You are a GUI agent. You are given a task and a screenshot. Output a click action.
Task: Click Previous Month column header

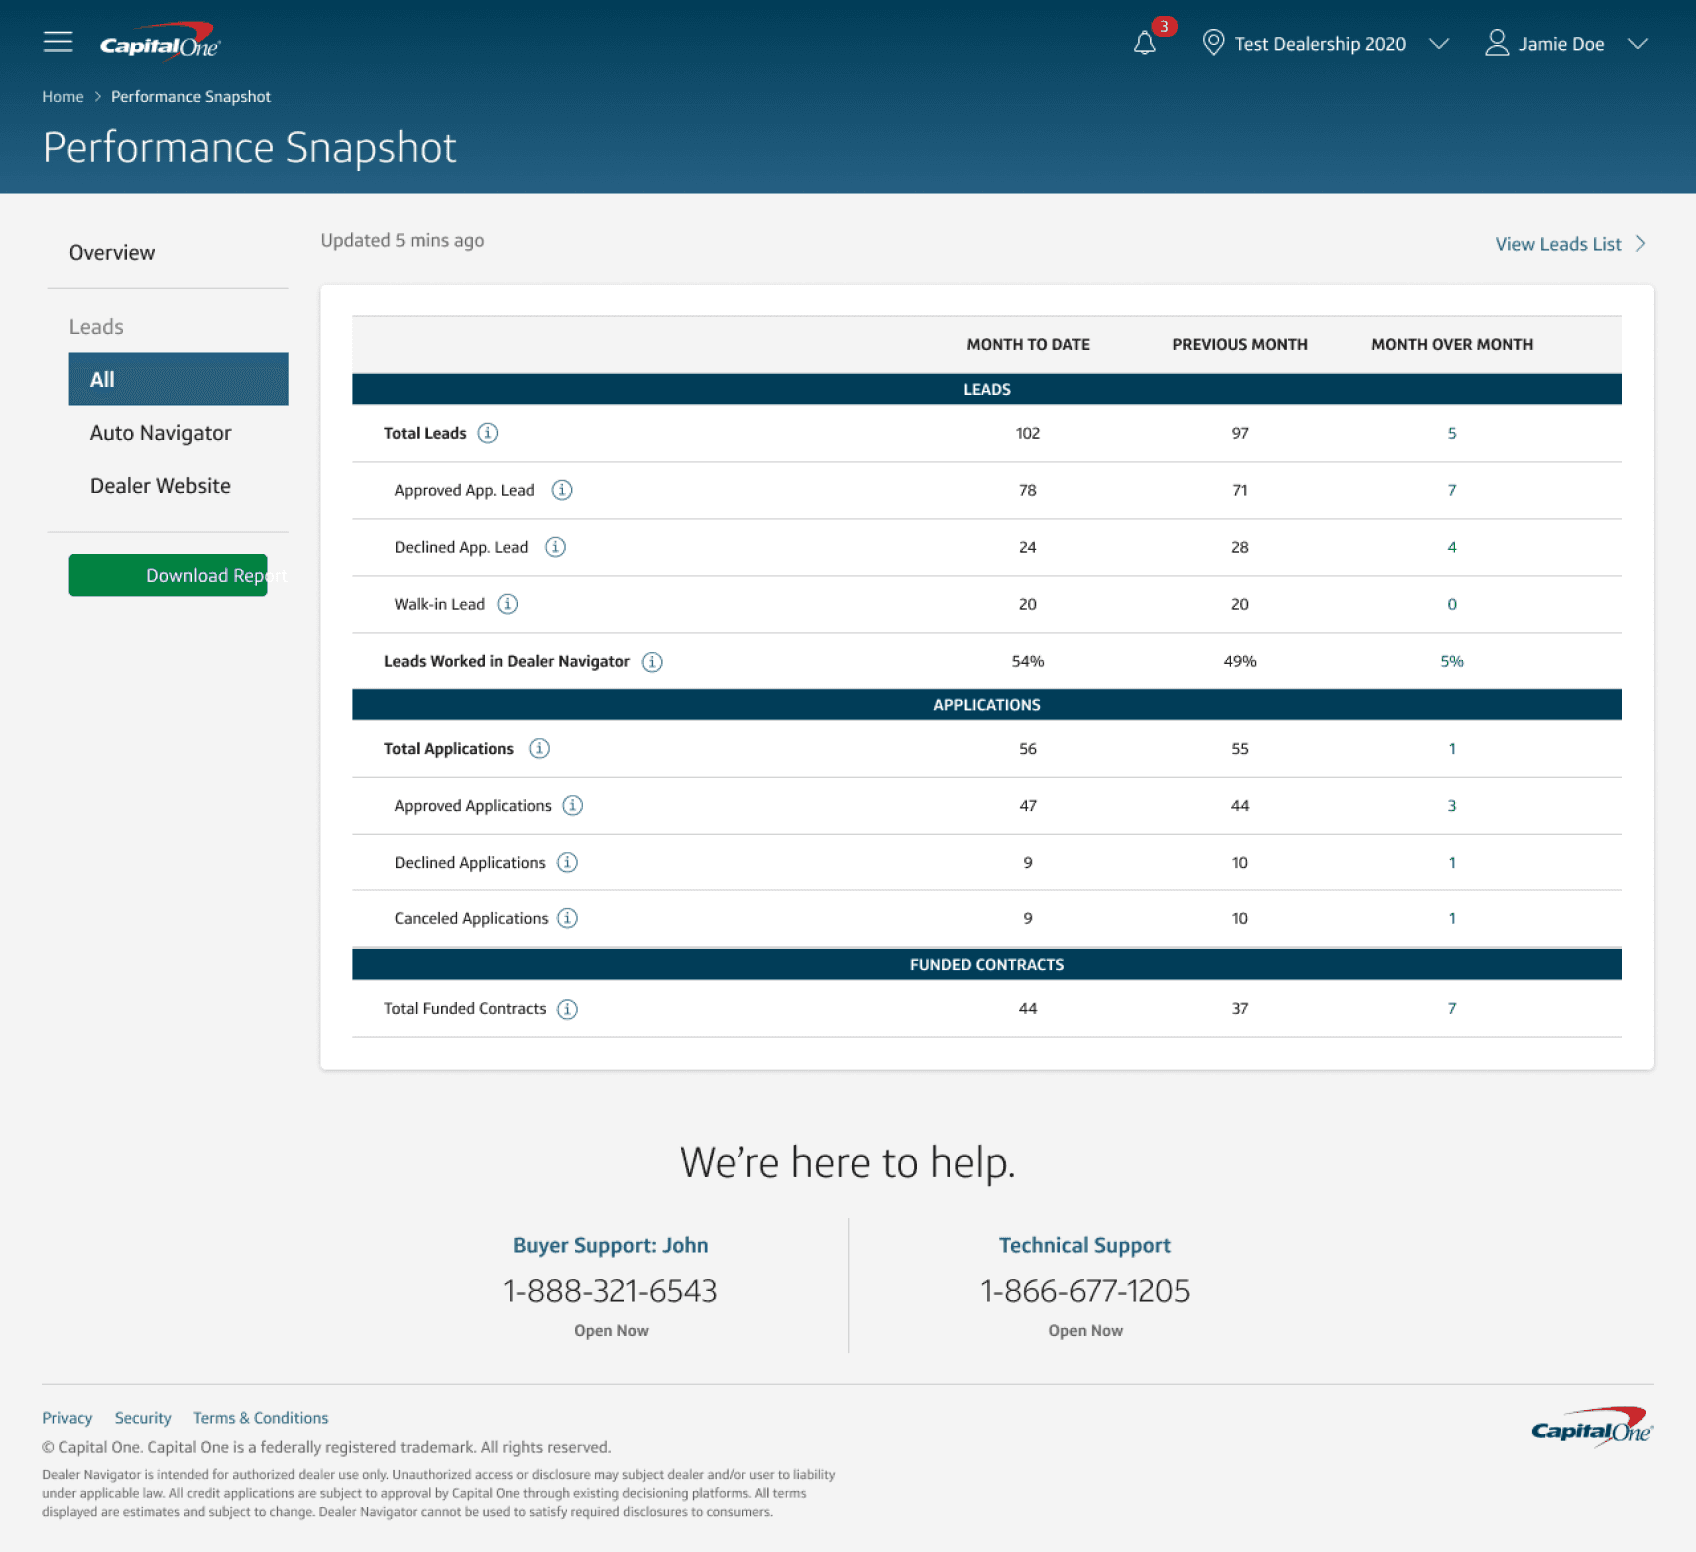pyautogui.click(x=1240, y=345)
